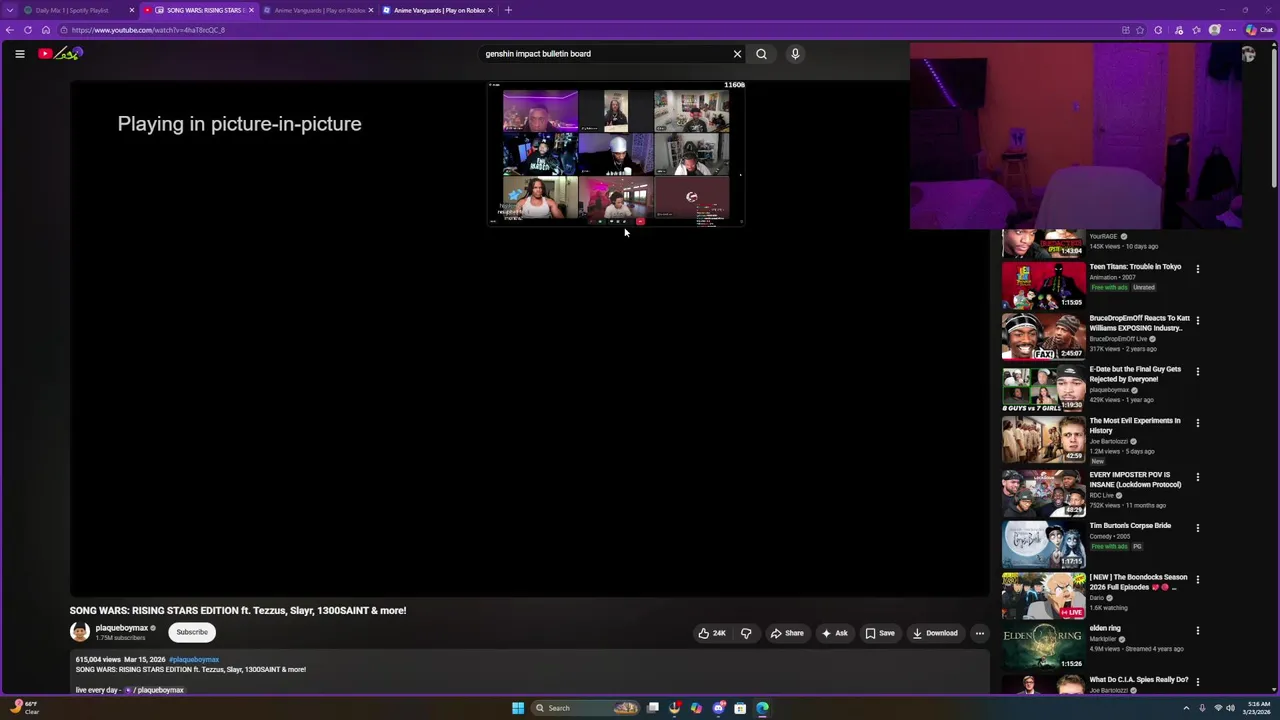Subscribe to plaqueboymax
1280x720 pixels.
coord(192,632)
